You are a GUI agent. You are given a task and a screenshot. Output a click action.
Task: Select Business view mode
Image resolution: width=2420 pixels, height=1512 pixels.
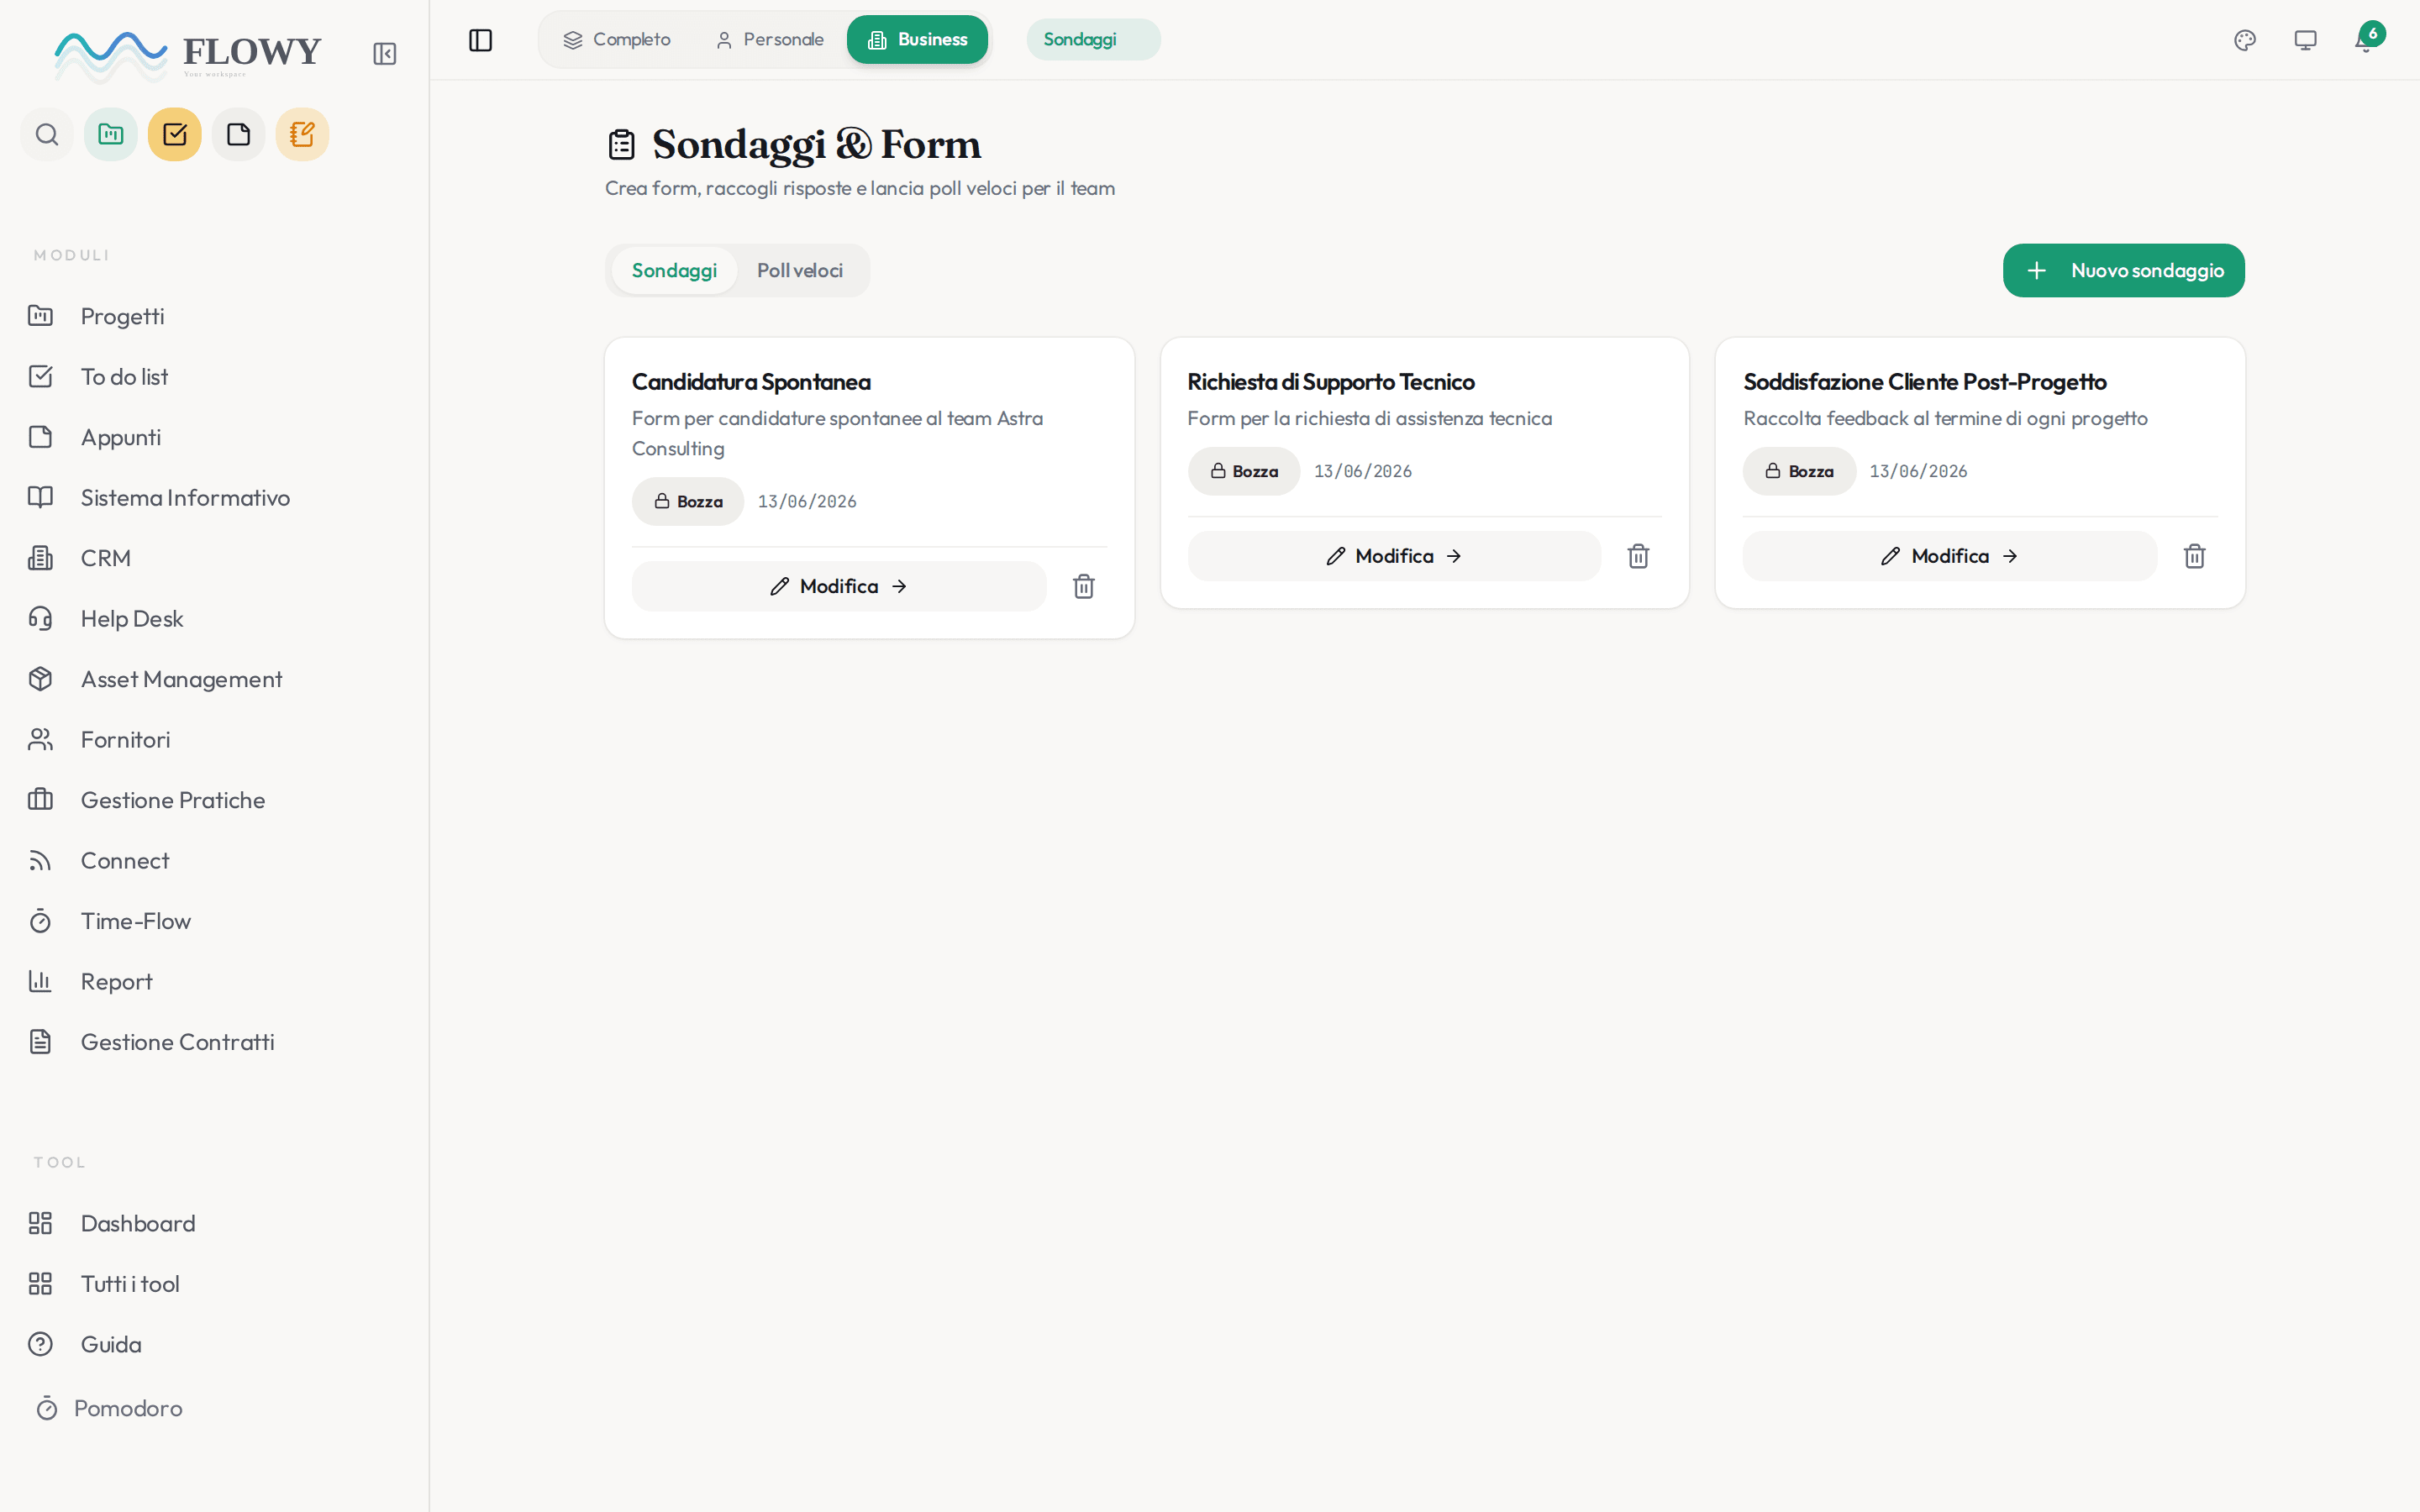click(917, 40)
